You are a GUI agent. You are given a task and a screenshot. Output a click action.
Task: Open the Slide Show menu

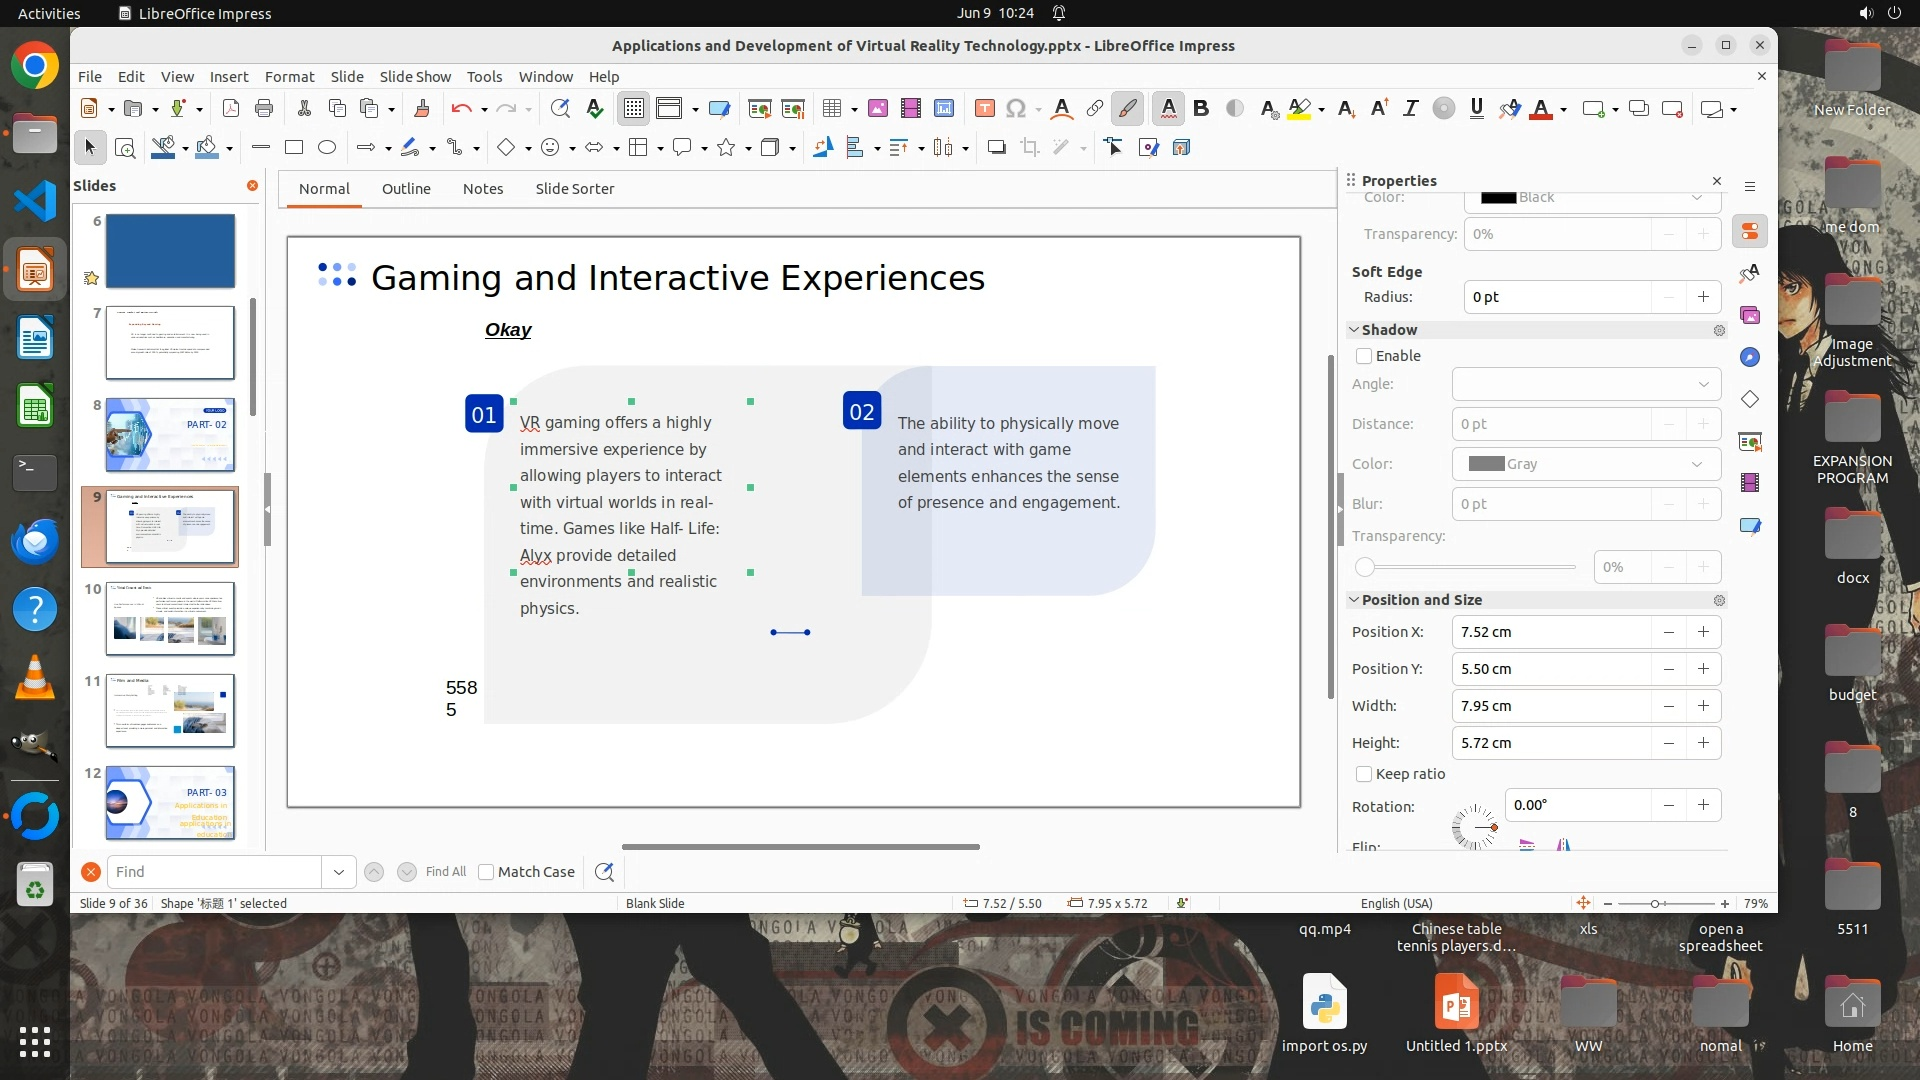415,77
